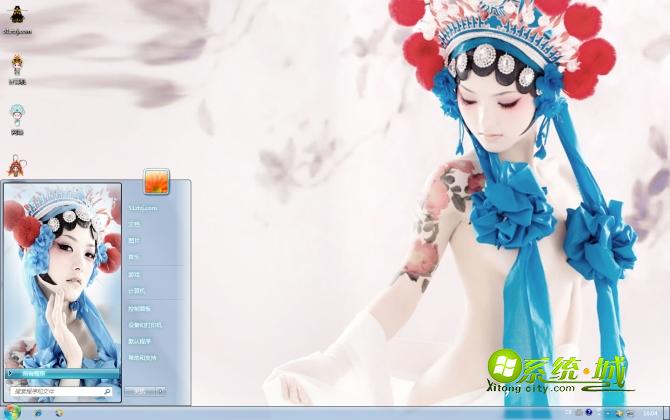
Task: Open 游戏 in the Start menu
Action: 134,275
